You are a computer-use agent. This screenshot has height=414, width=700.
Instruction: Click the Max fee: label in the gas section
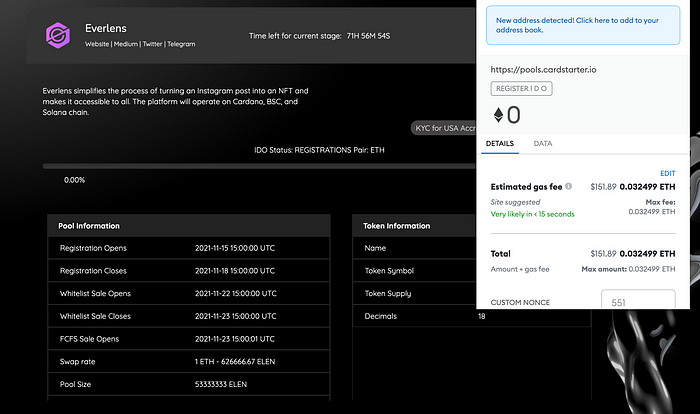point(660,202)
